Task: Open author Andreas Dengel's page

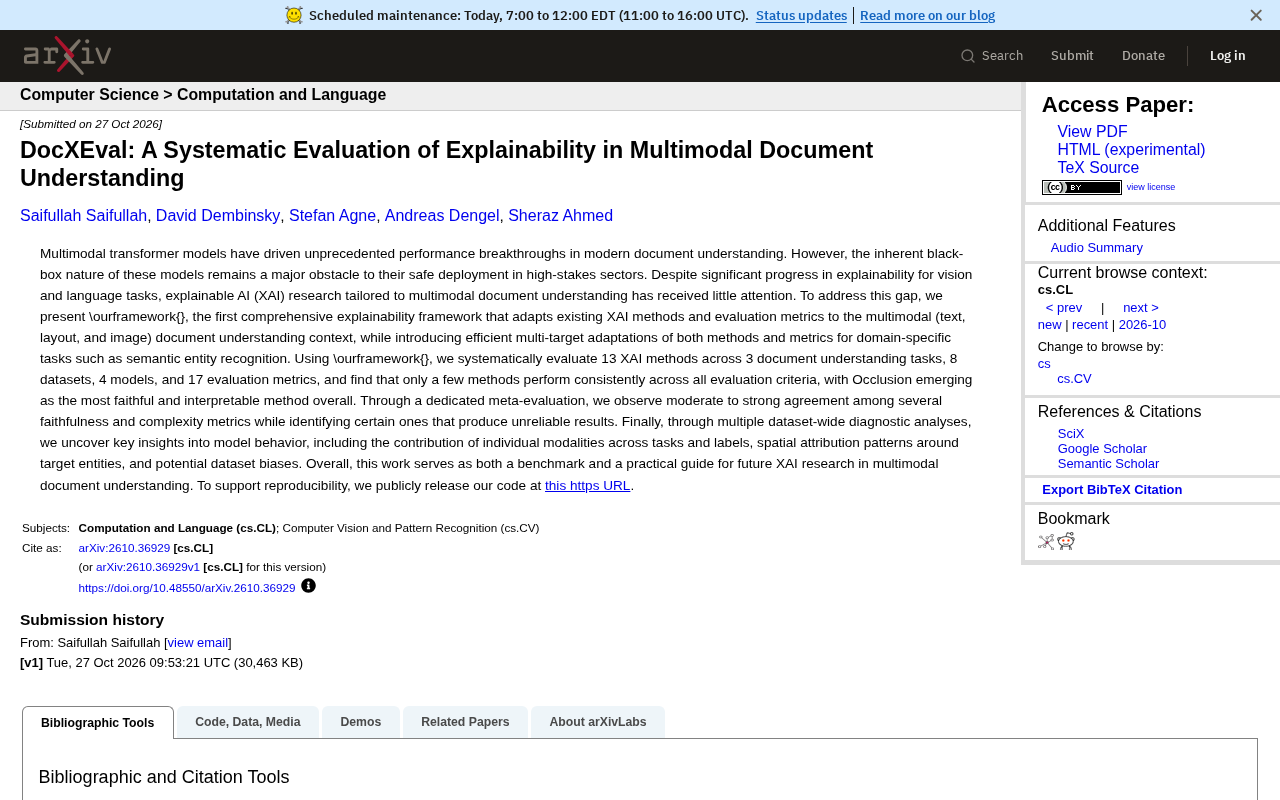Action: [442, 216]
